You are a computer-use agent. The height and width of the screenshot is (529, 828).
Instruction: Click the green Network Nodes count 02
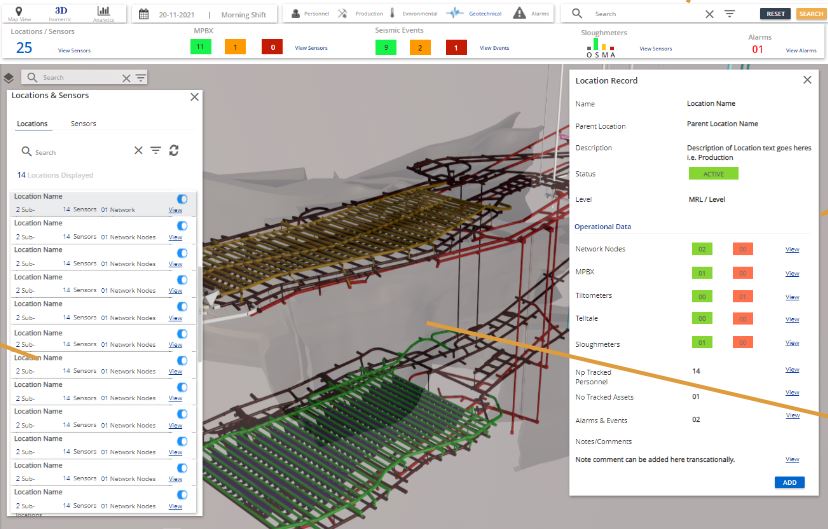pos(702,249)
